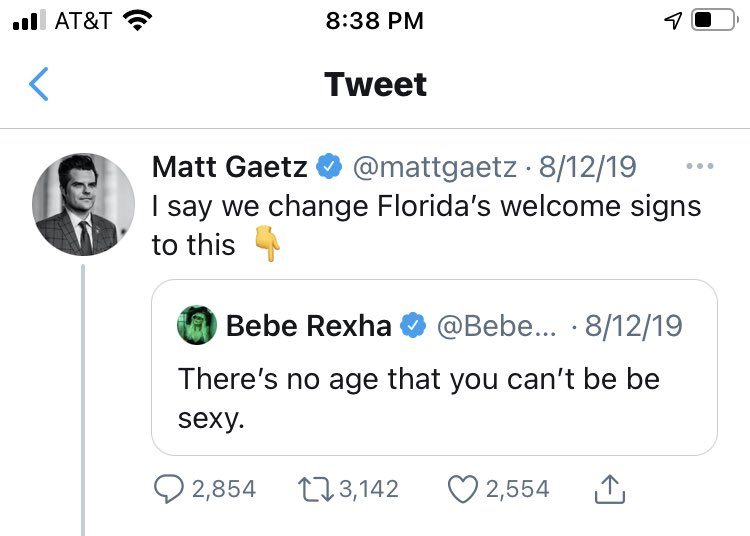The height and width of the screenshot is (536, 750).
Task: Tap the heart like icon
Action: pyautogui.click(x=461, y=489)
